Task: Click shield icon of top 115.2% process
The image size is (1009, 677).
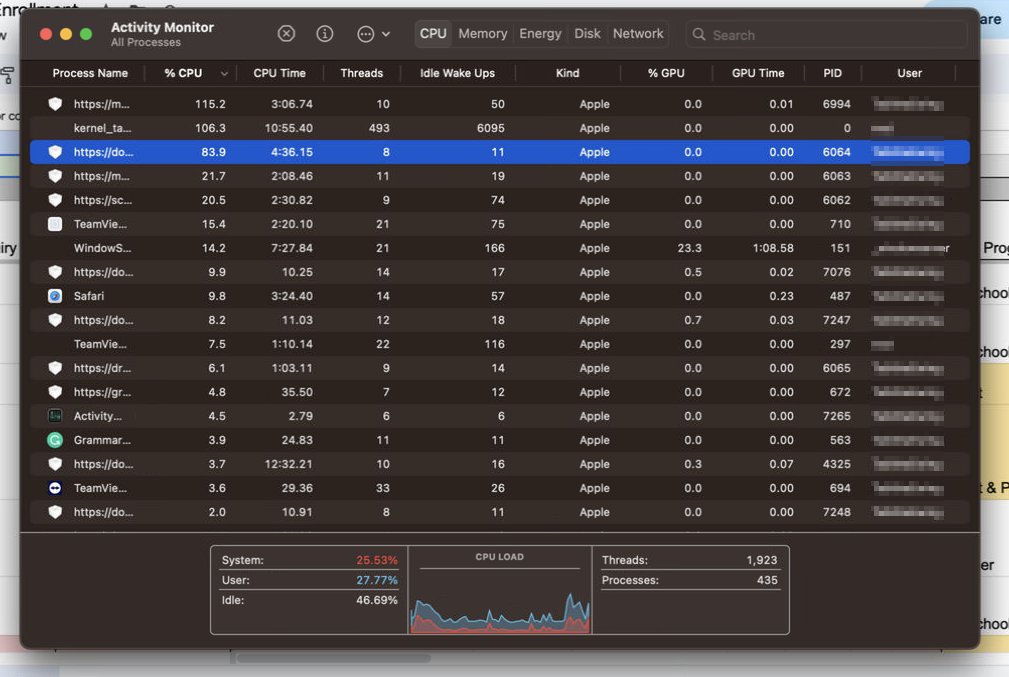Action: [x=55, y=104]
